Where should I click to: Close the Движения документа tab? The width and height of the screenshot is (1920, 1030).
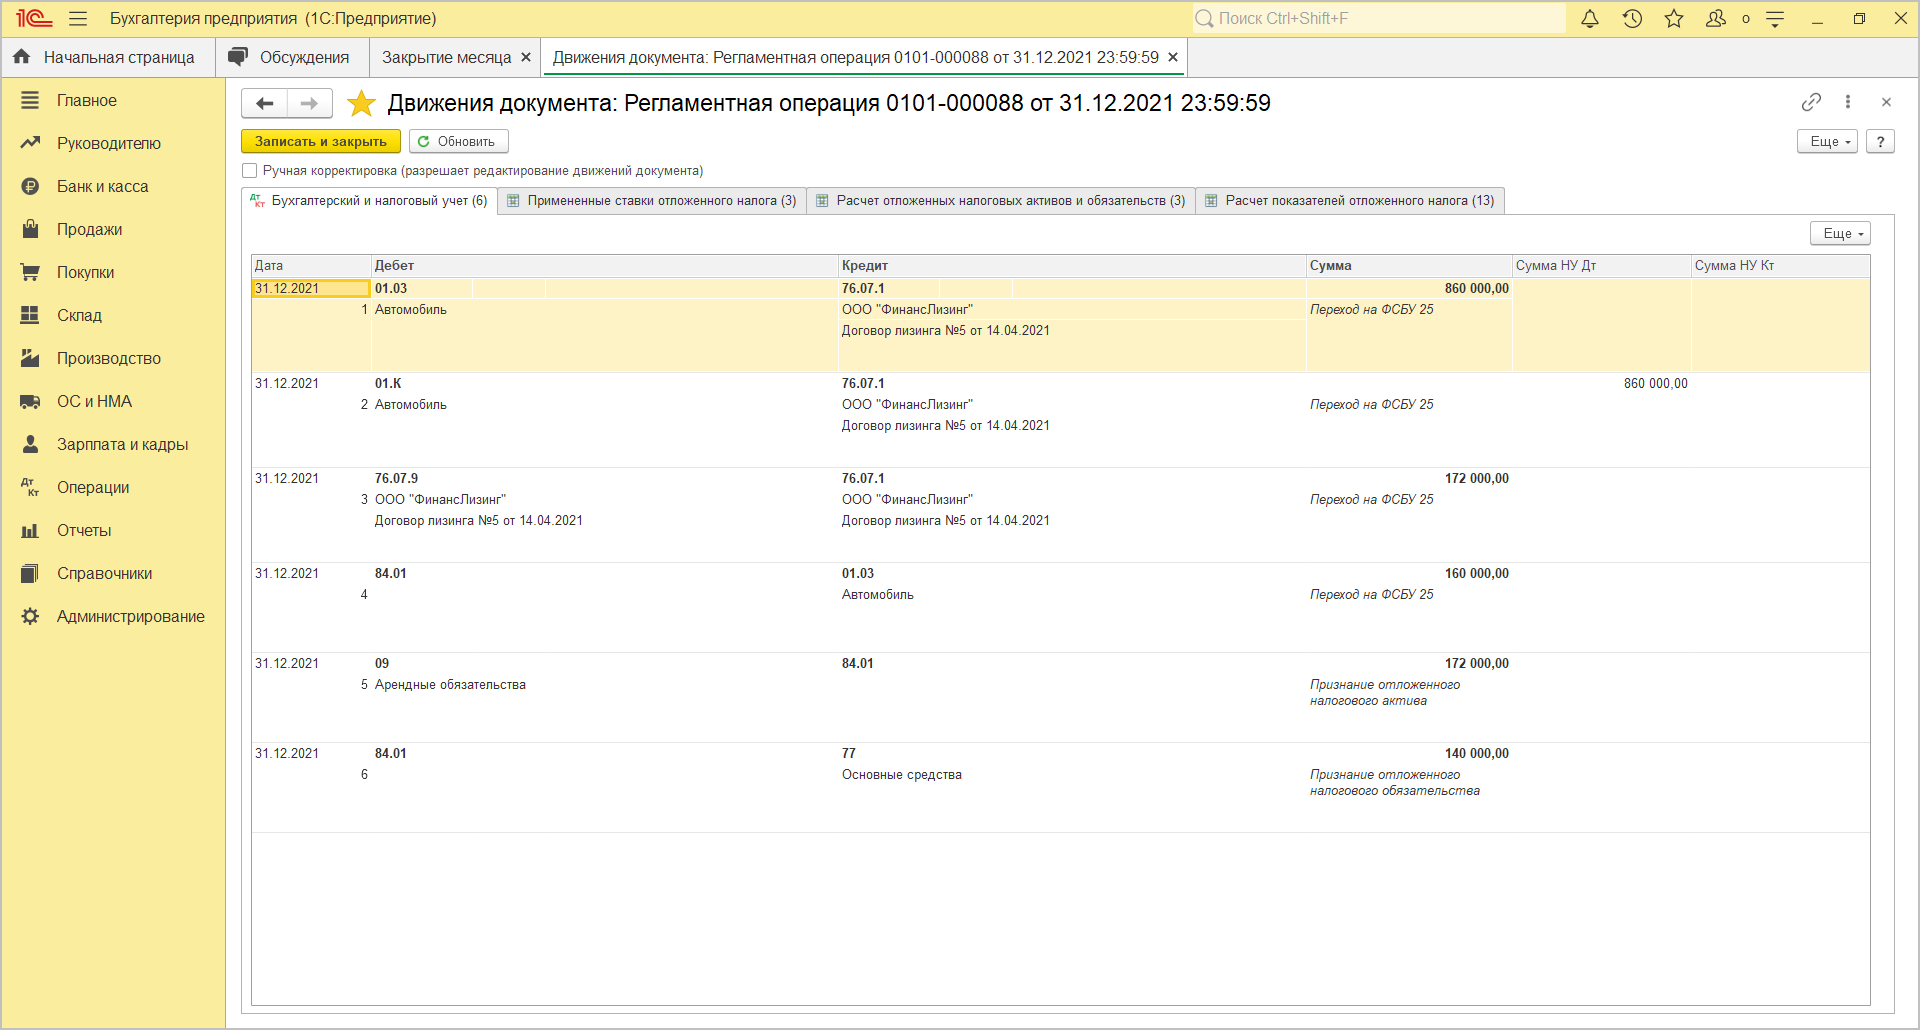pyautogui.click(x=1173, y=57)
